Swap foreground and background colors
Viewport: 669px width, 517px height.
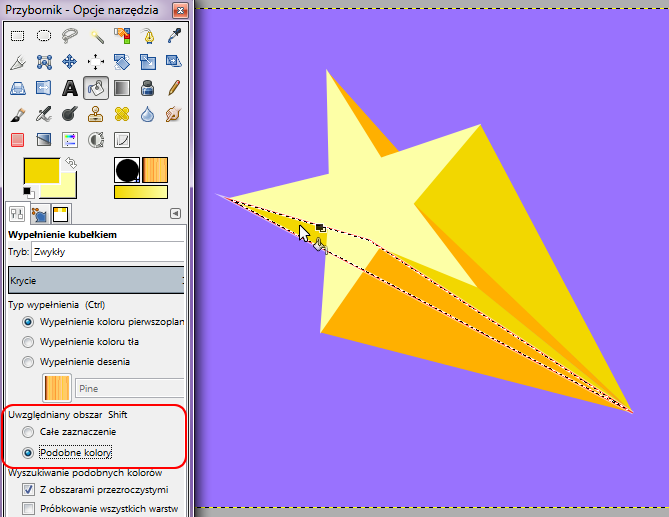pos(70,162)
